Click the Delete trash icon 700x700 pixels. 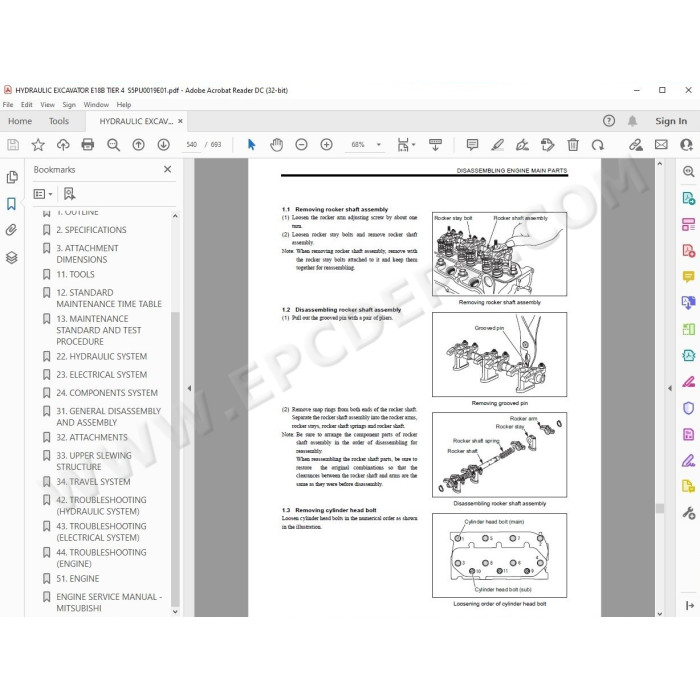pos(573,145)
